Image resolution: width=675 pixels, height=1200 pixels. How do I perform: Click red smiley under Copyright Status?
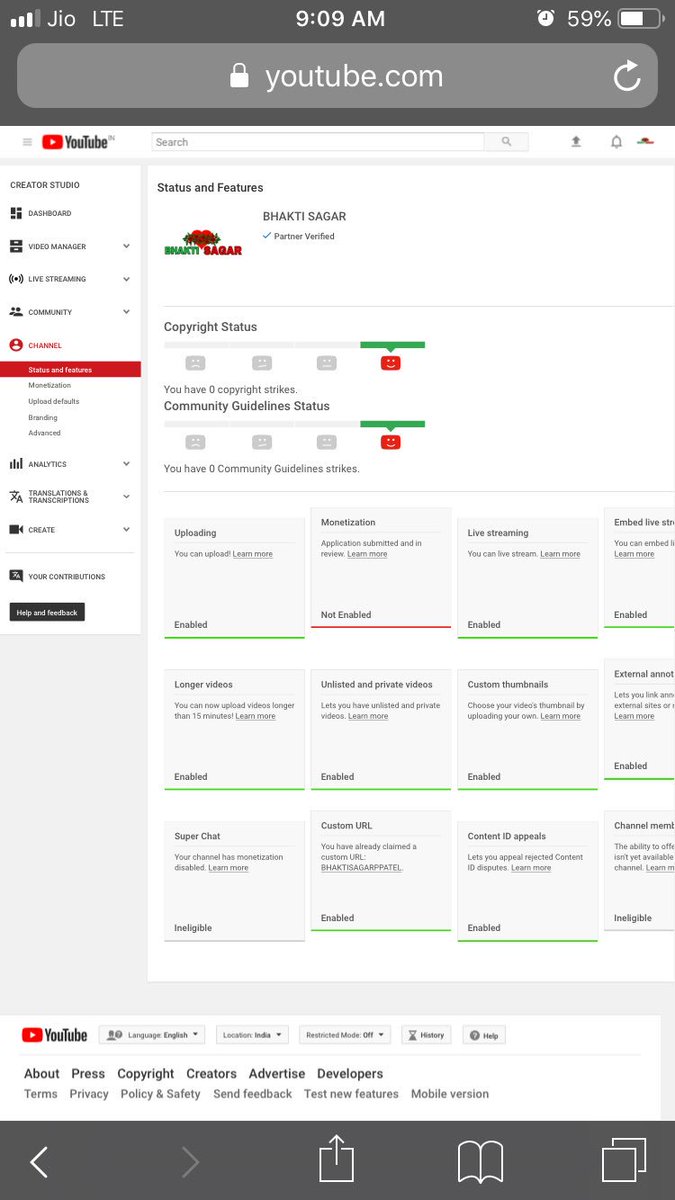coord(391,363)
